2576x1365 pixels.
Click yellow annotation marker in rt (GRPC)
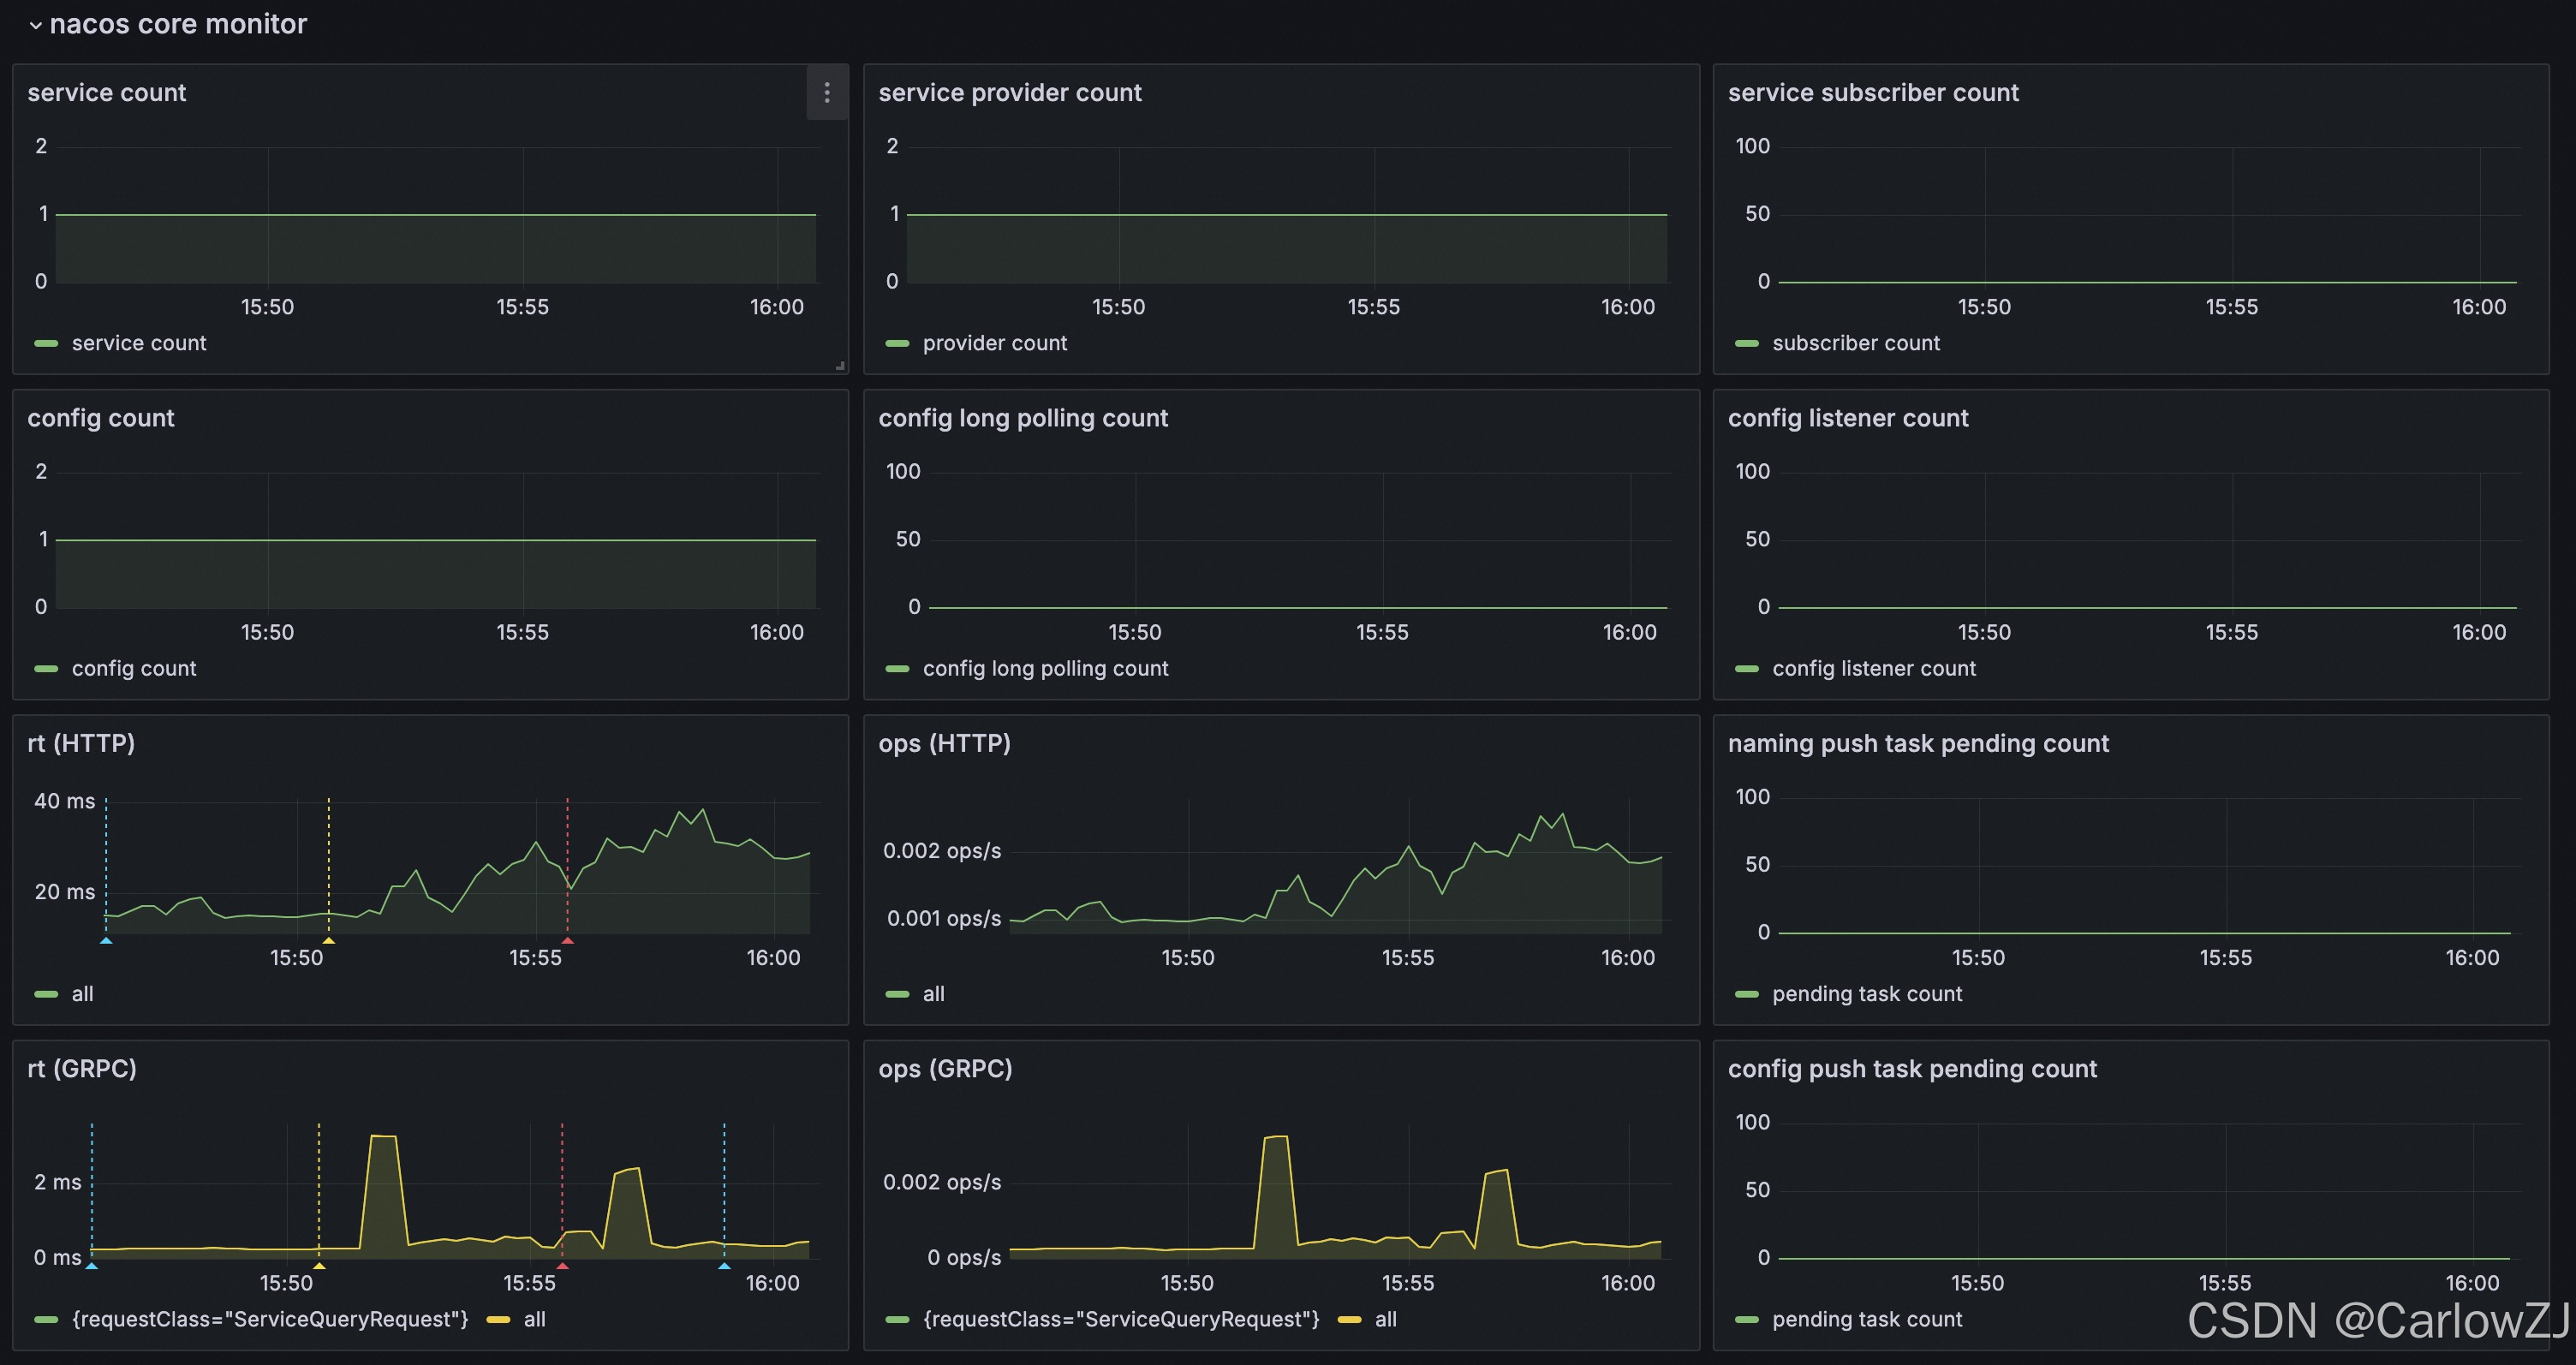tap(319, 1265)
